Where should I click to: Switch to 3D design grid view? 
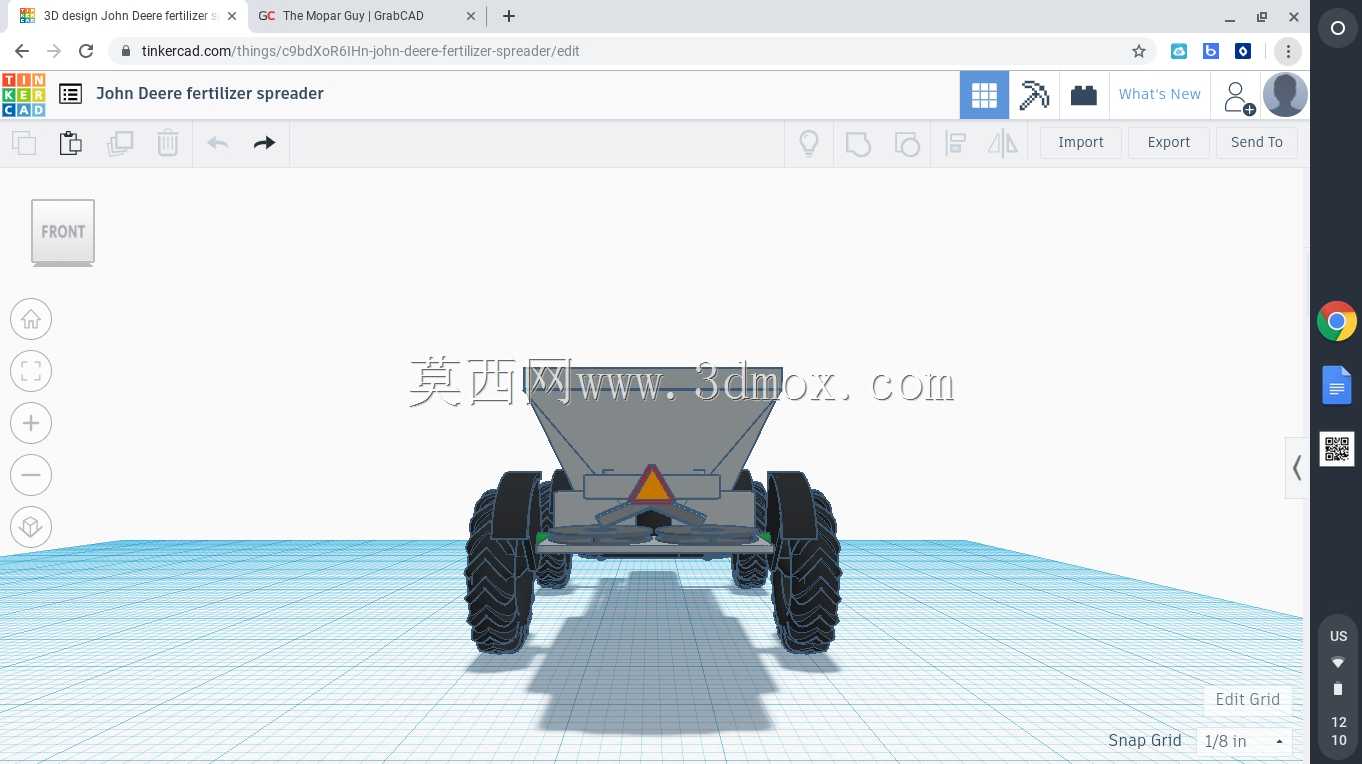(x=984, y=95)
